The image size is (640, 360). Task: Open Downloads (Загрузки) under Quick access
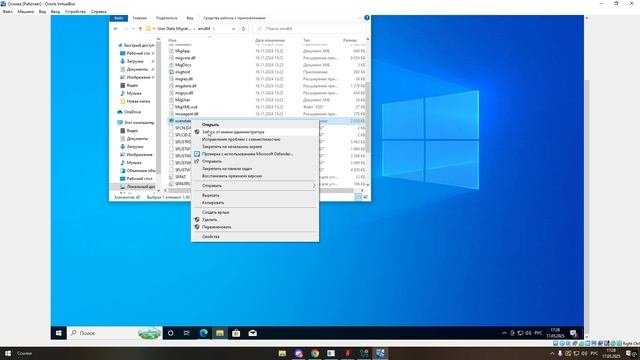tap(135, 61)
